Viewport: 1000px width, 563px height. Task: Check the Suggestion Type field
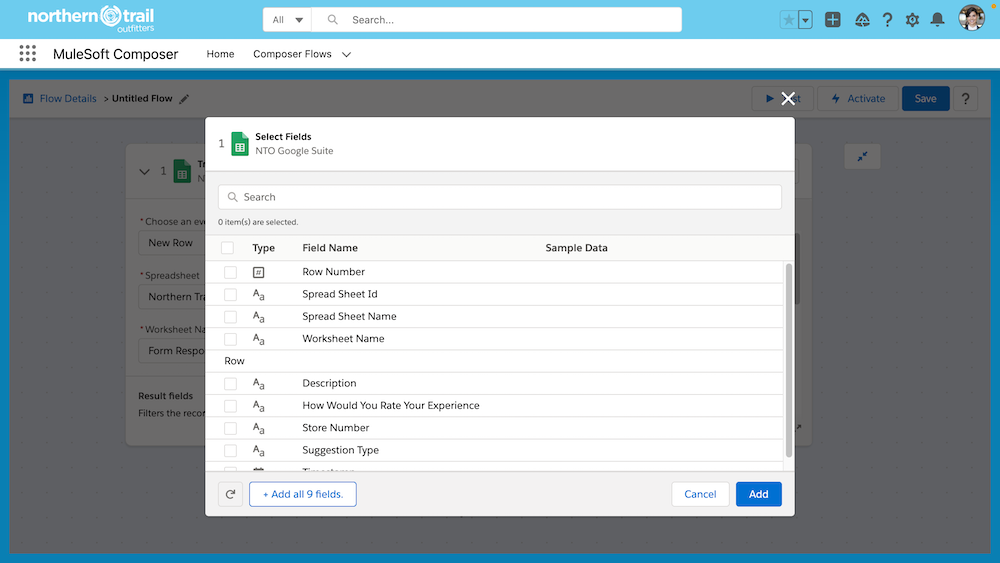click(x=230, y=451)
